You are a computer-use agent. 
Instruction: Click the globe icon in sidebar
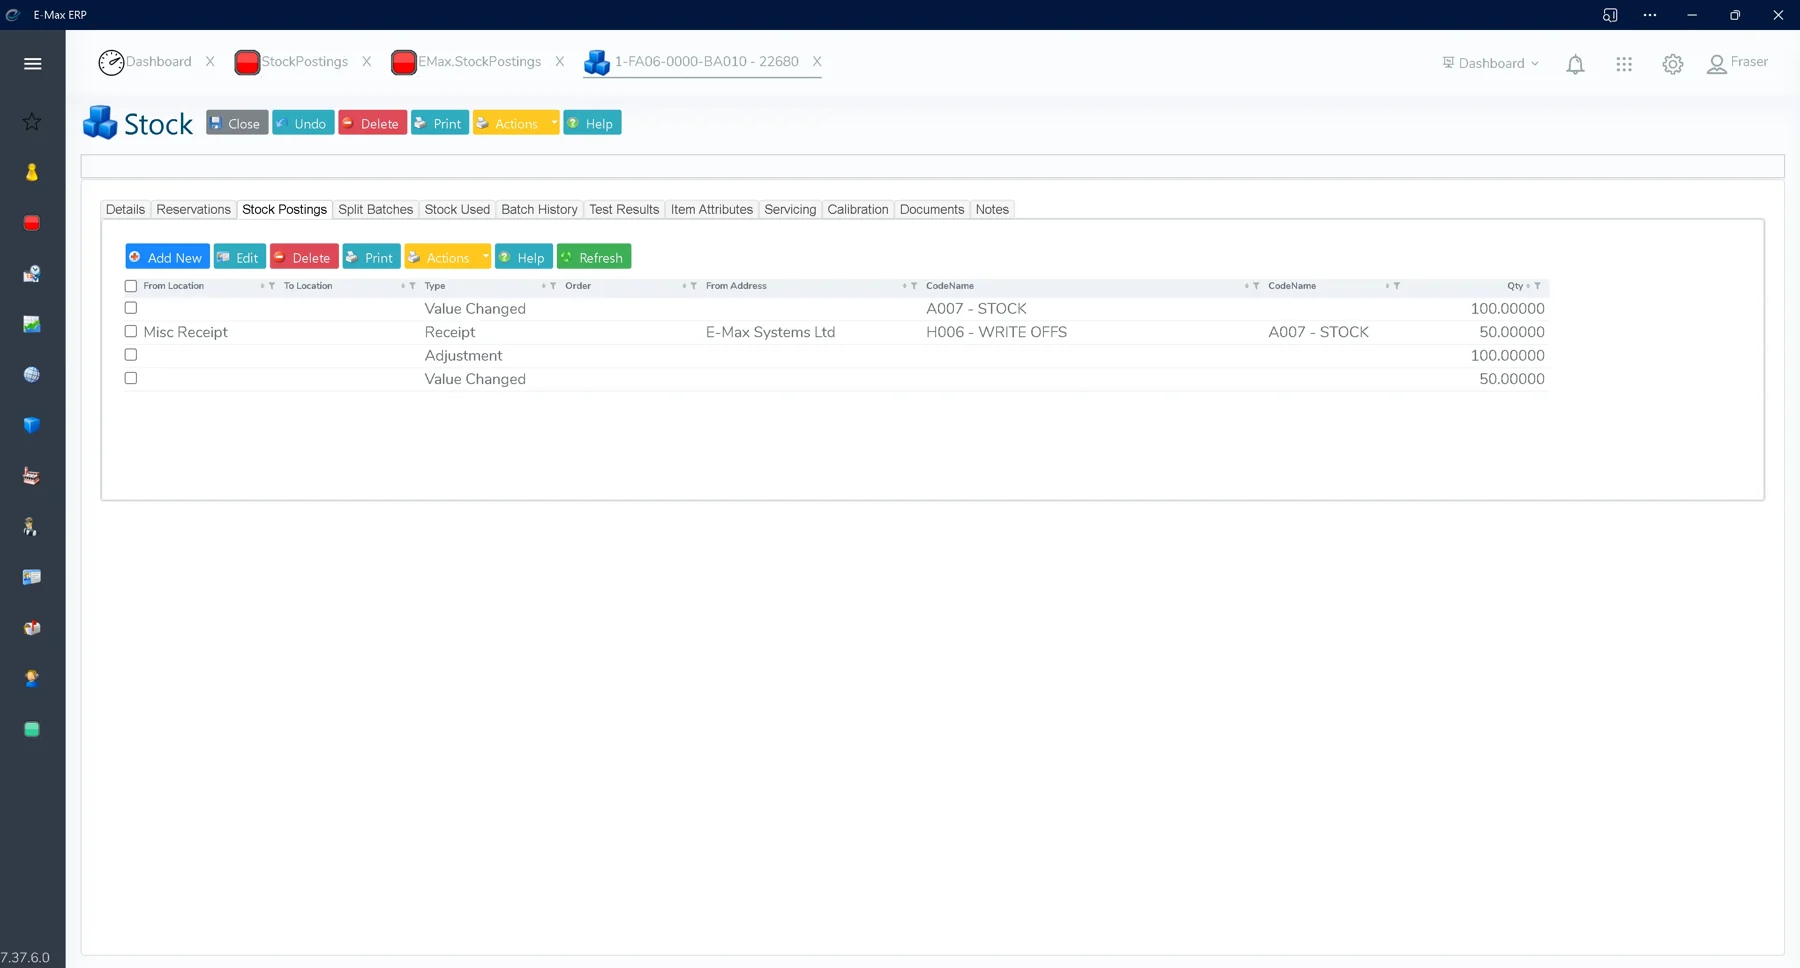(32, 375)
